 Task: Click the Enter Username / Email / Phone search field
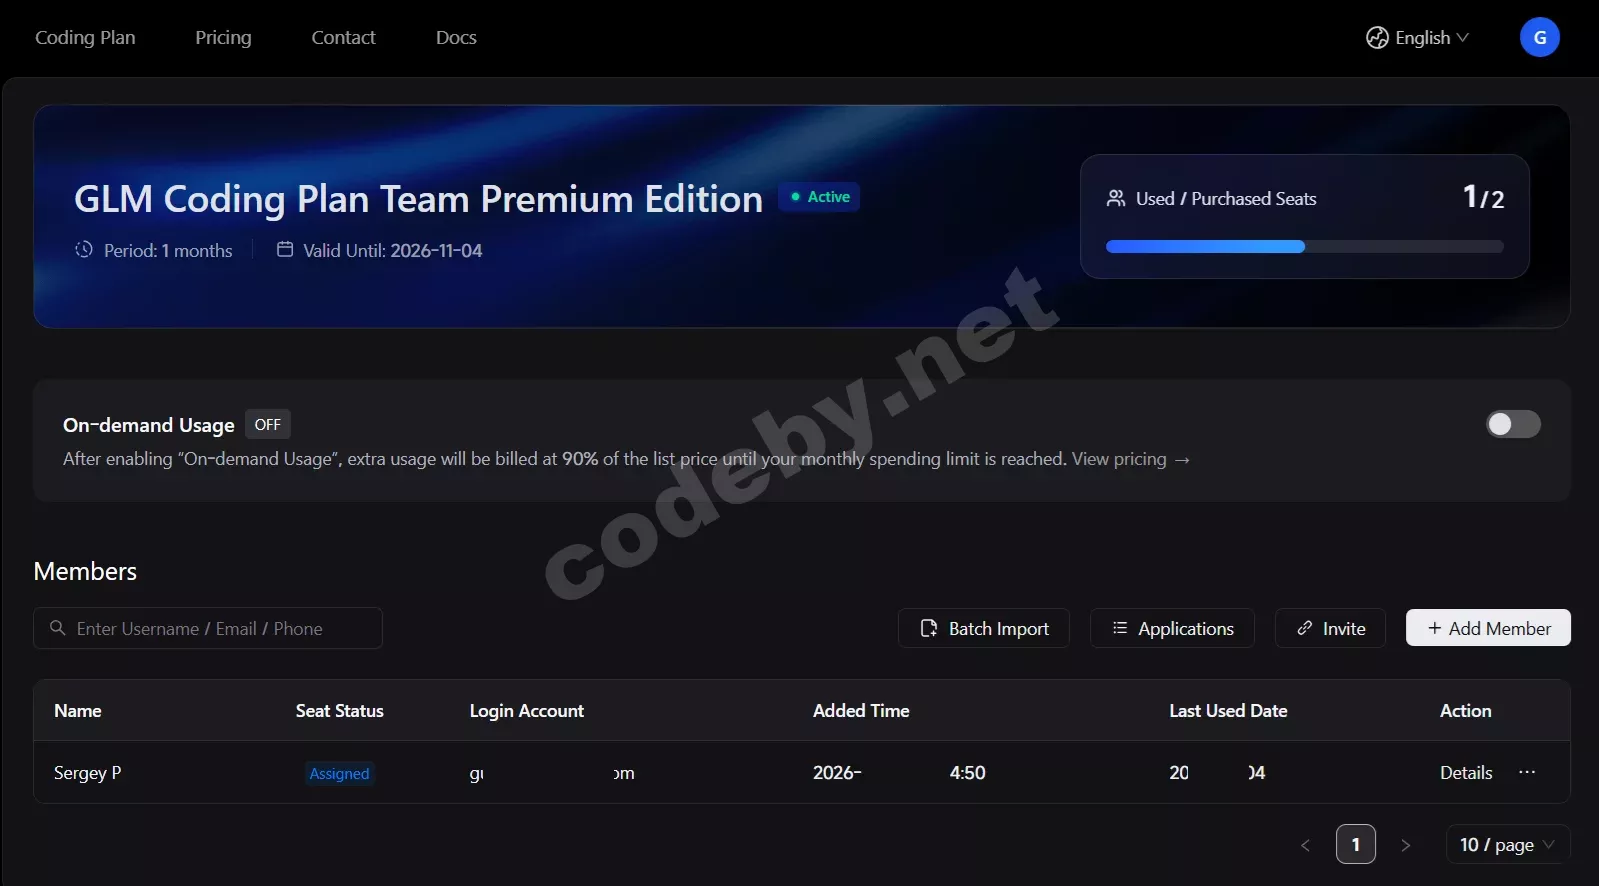pyautogui.click(x=208, y=628)
